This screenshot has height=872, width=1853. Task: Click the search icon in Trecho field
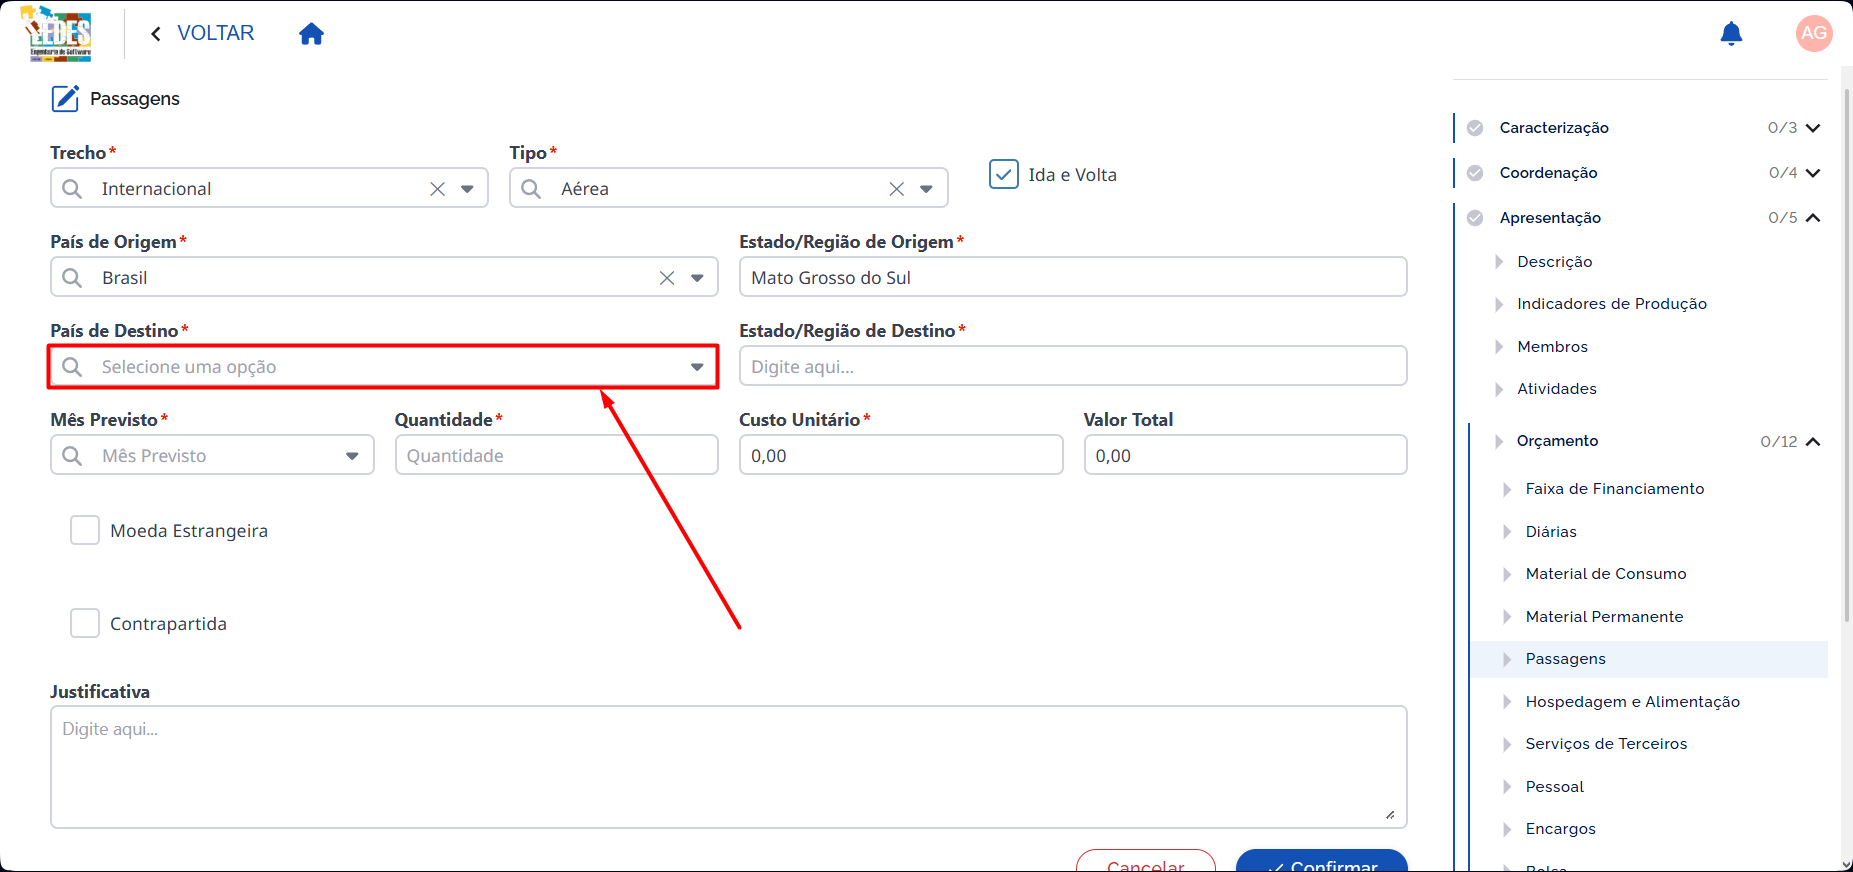click(x=72, y=189)
